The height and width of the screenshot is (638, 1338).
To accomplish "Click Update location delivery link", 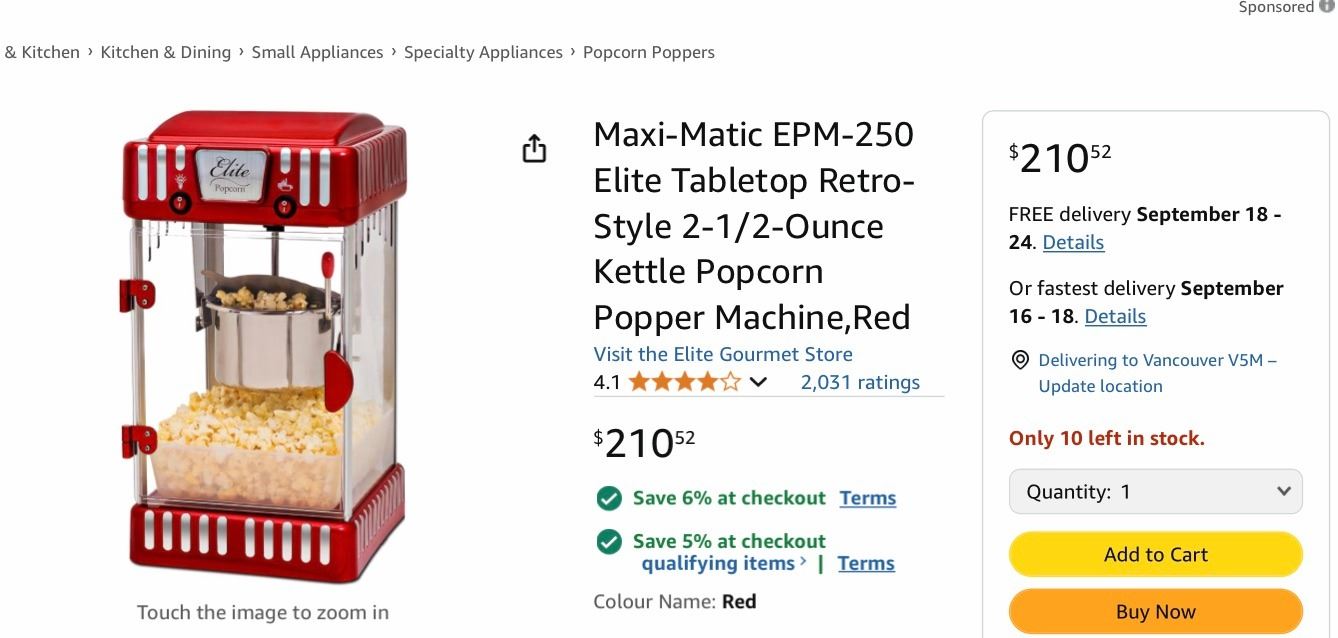I will coord(1100,386).
